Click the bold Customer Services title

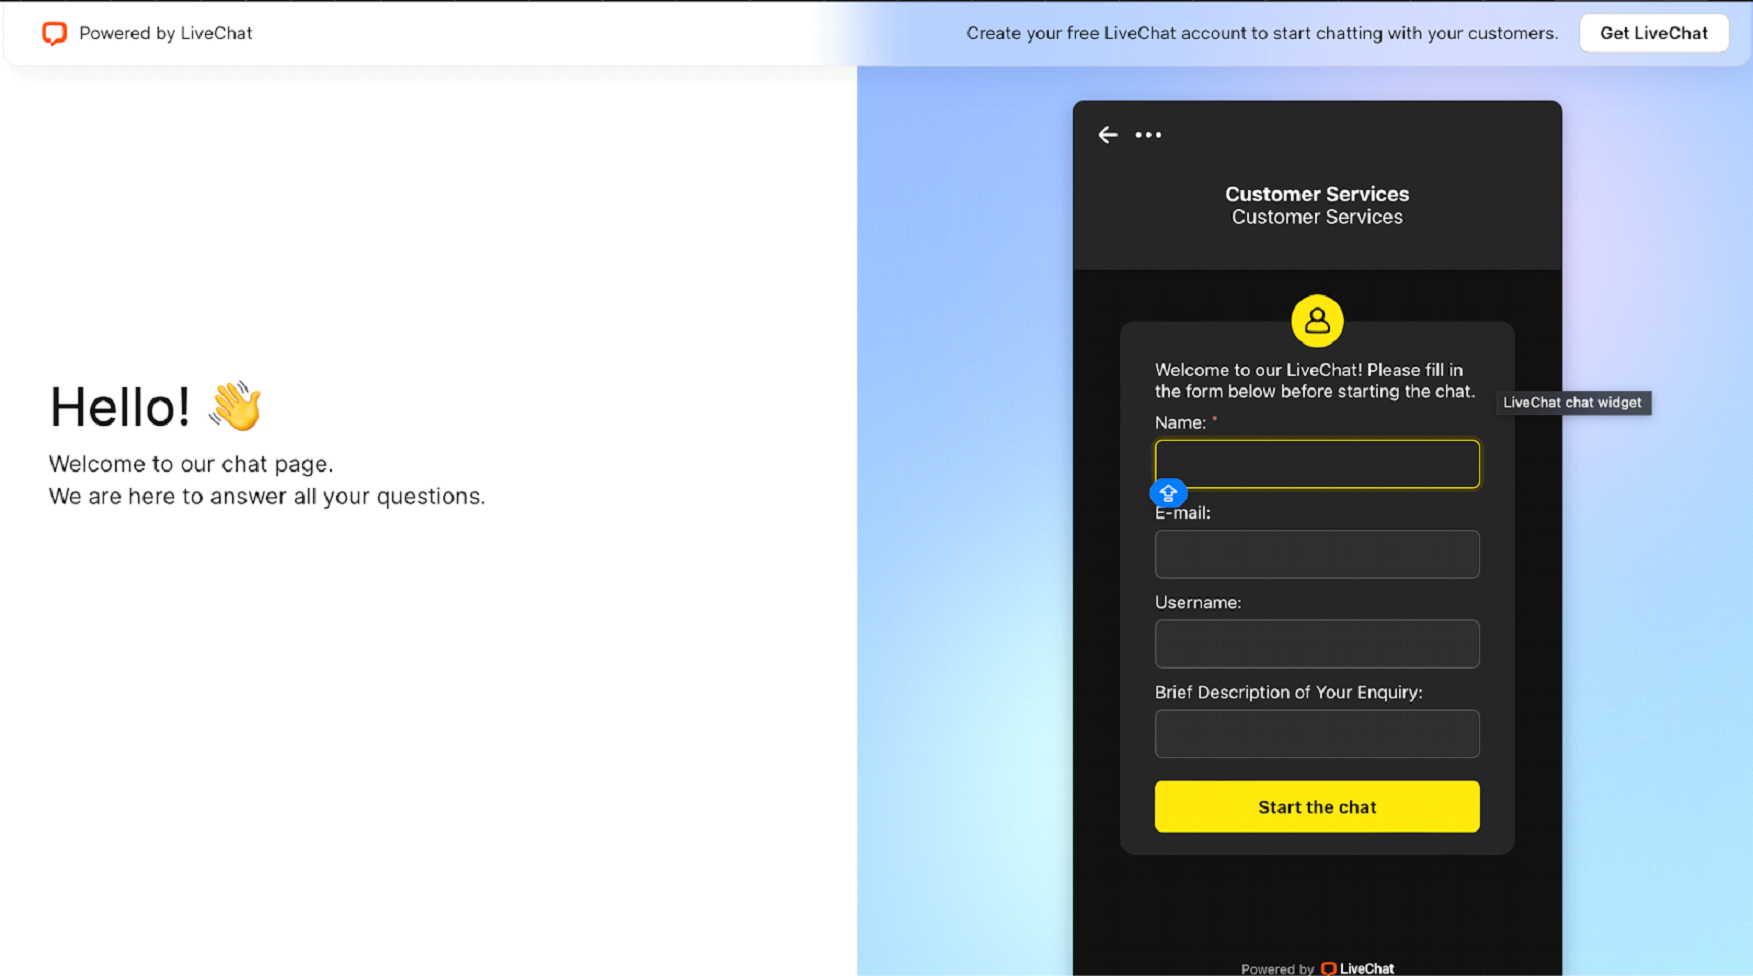pyautogui.click(x=1317, y=194)
